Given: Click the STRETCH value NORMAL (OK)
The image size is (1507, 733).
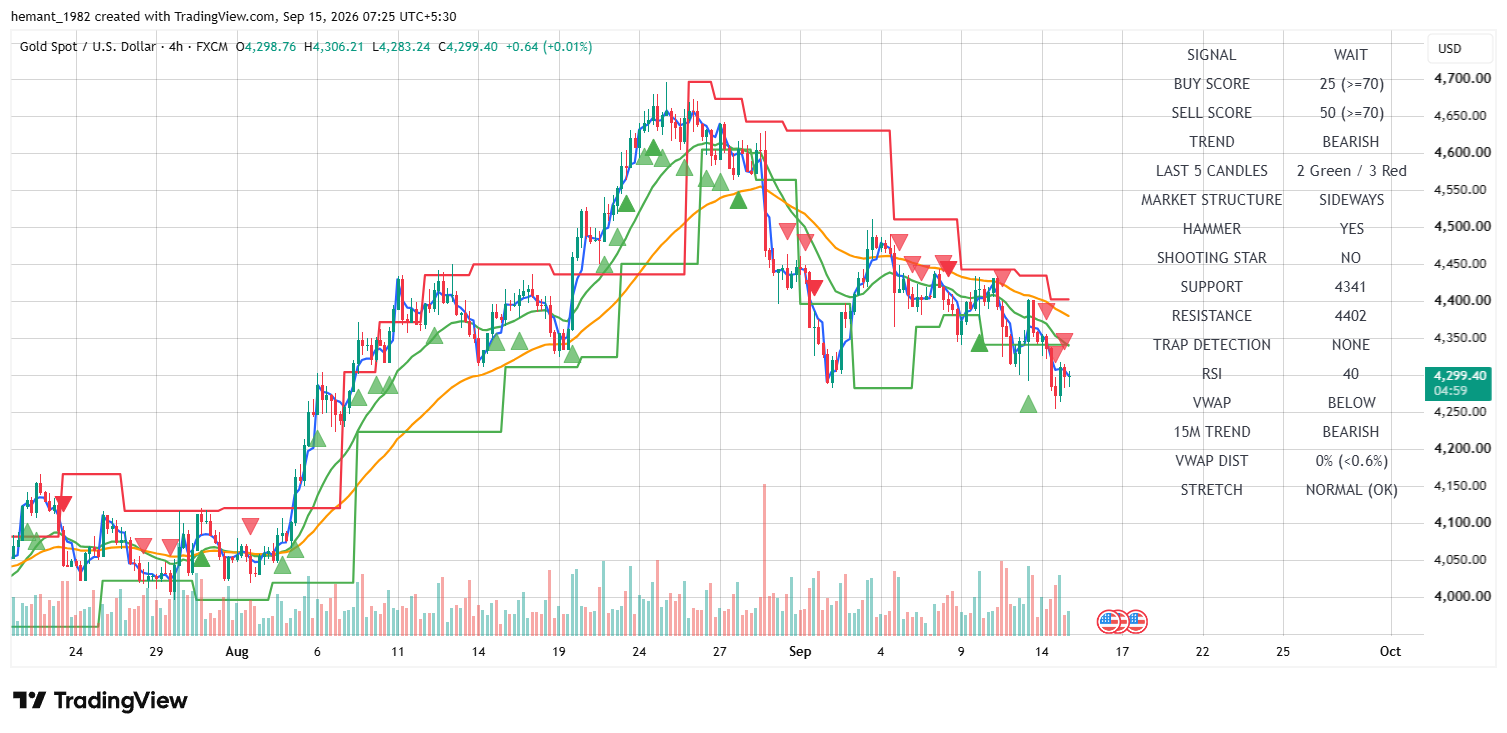Looking at the screenshot, I should (x=1351, y=490).
